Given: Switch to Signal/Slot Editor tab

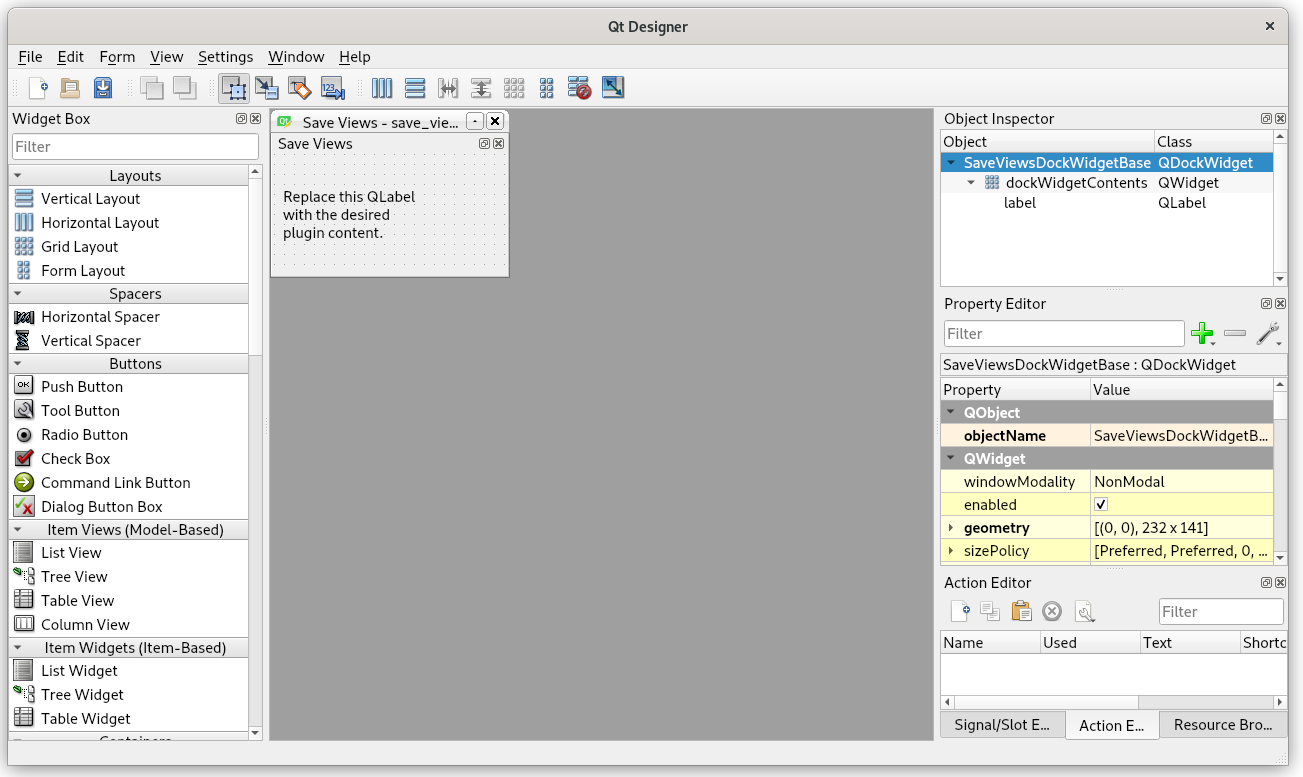Looking at the screenshot, I should 1002,725.
